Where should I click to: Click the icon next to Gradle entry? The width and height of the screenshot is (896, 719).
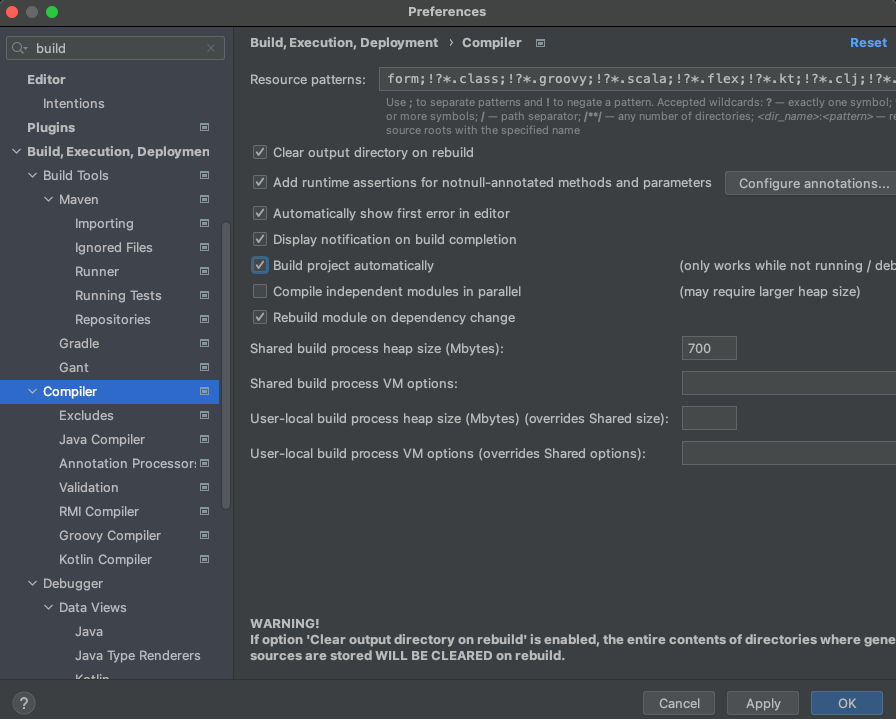204,343
